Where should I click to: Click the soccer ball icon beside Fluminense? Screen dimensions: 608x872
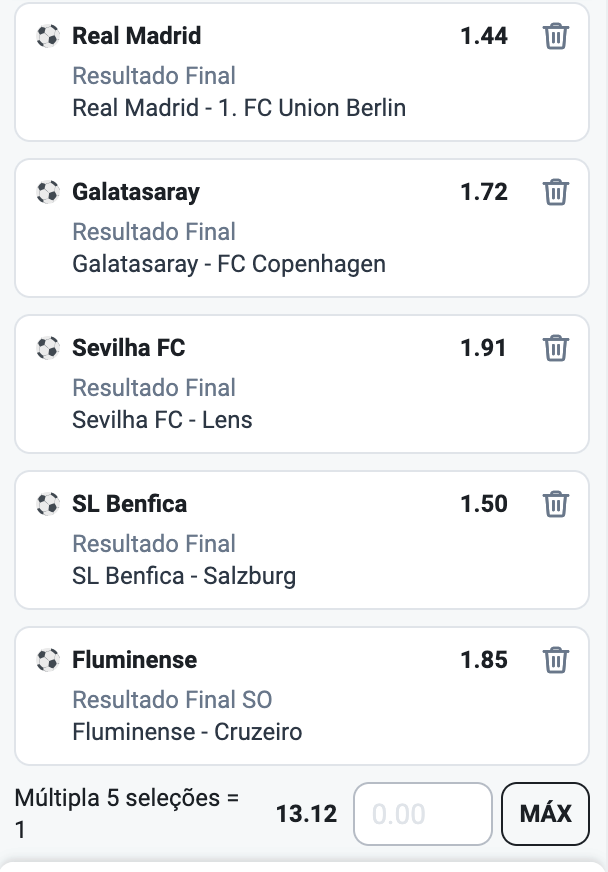click(48, 660)
